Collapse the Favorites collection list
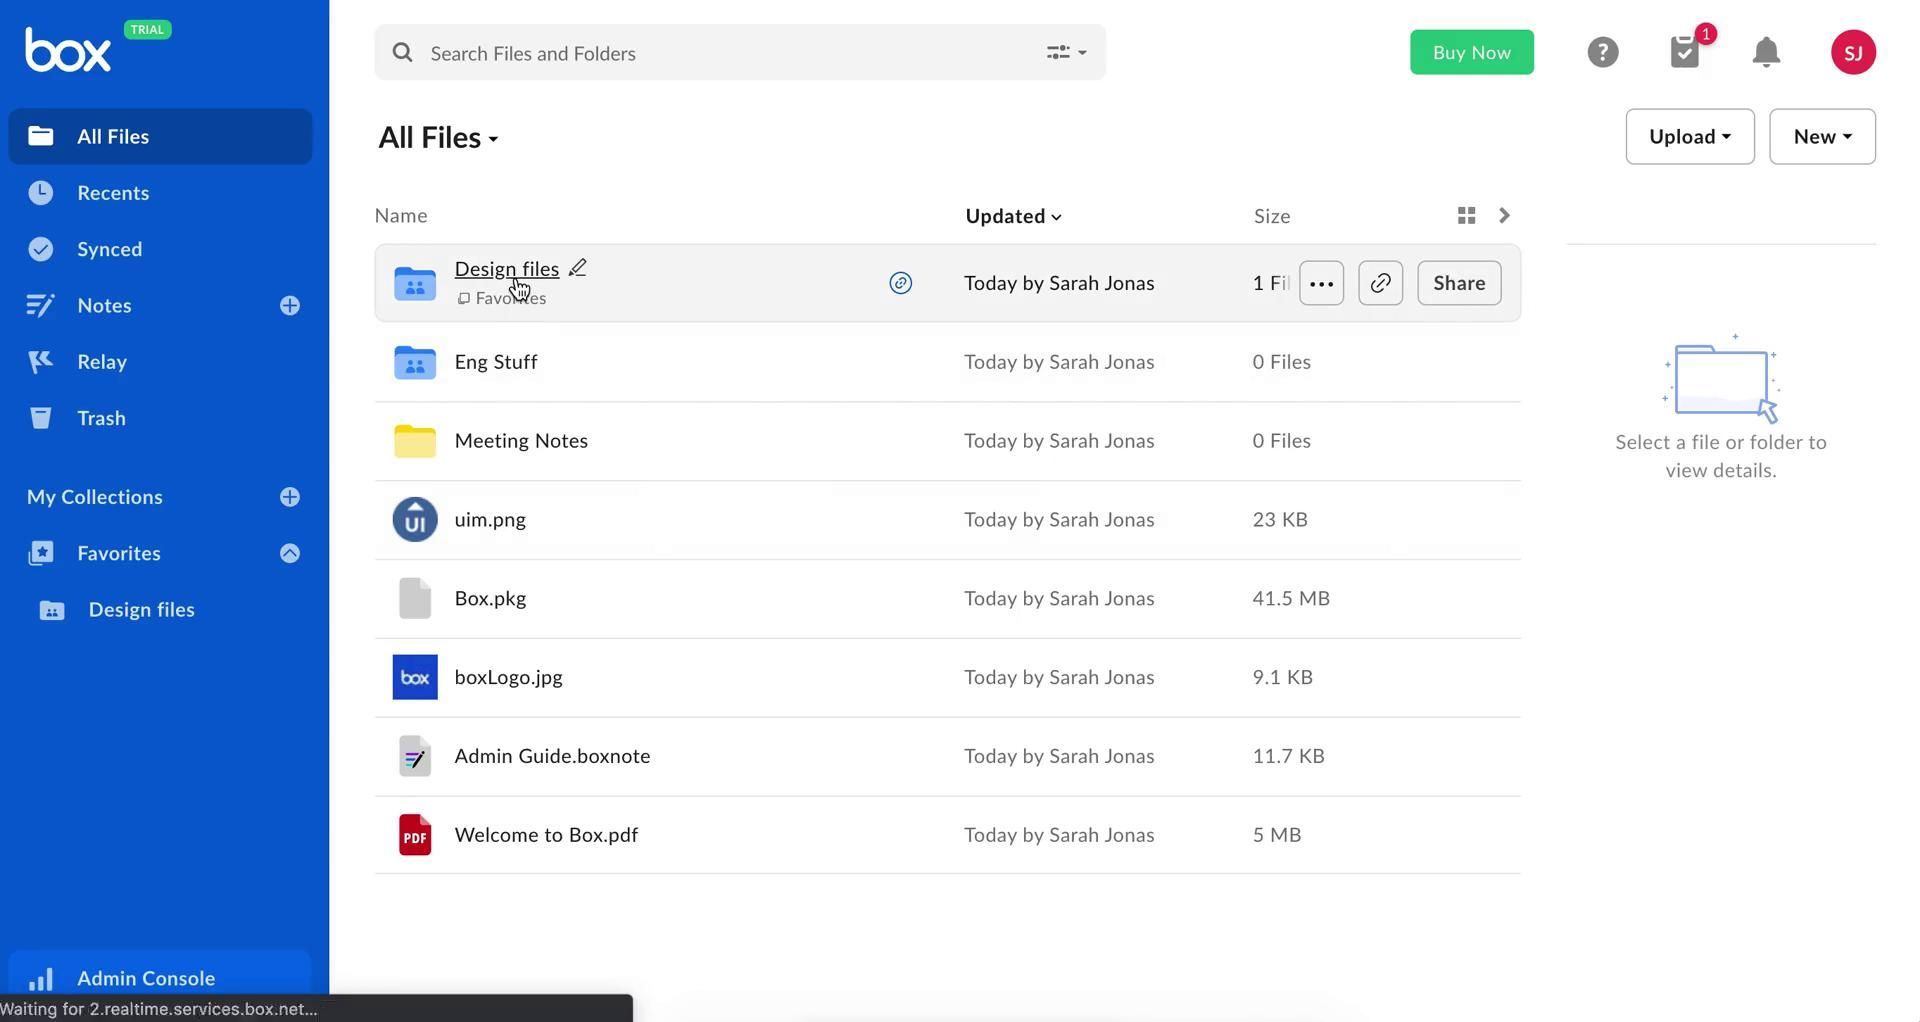 [x=290, y=553]
